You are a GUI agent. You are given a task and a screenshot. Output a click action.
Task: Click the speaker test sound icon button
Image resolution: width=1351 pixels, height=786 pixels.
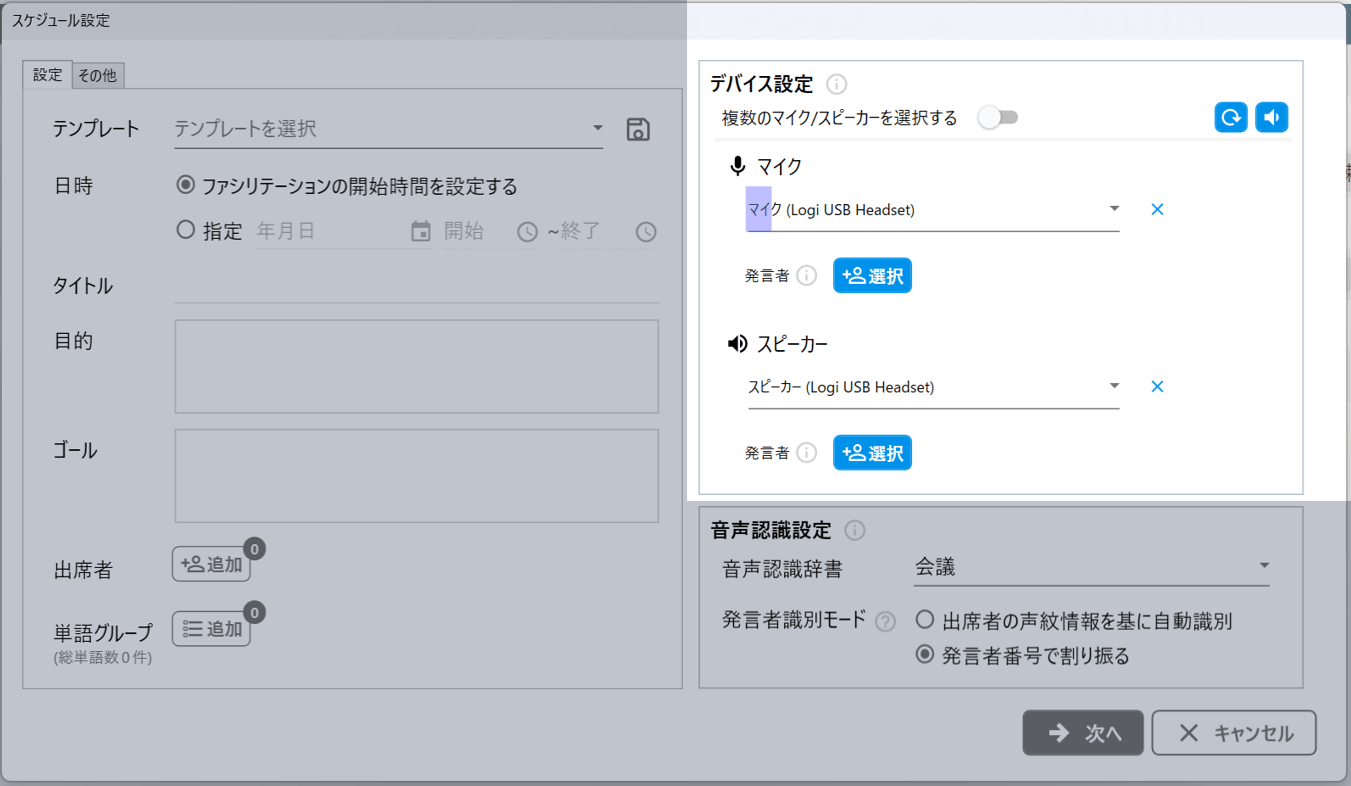point(1271,118)
